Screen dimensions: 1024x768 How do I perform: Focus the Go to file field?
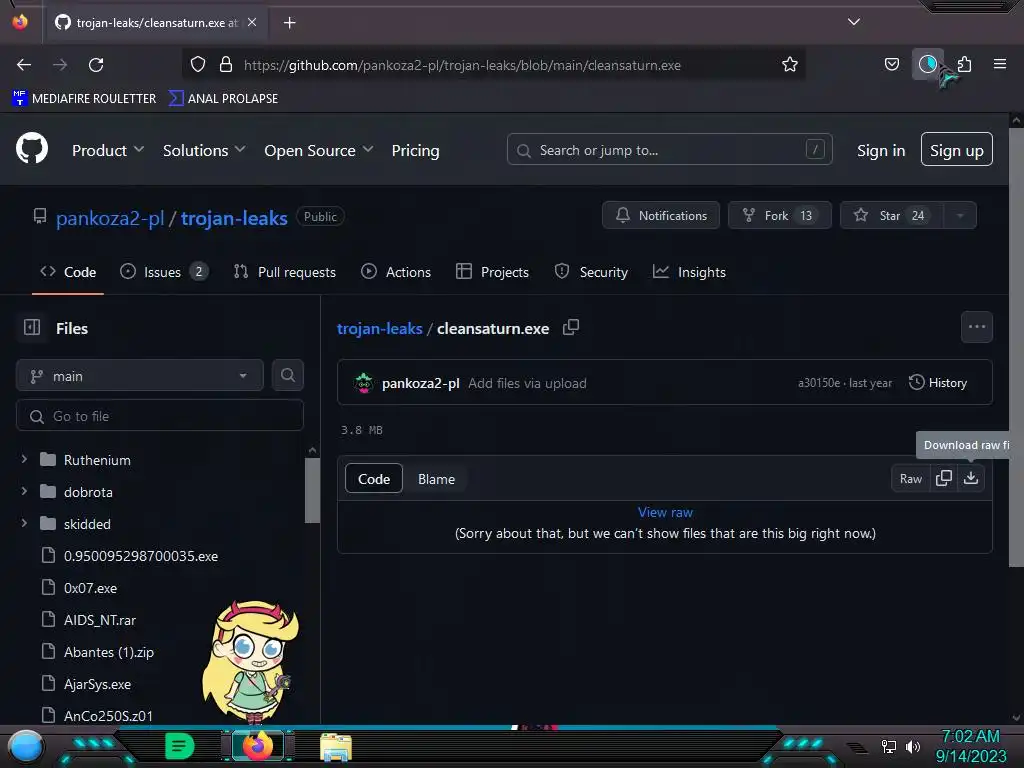point(160,416)
